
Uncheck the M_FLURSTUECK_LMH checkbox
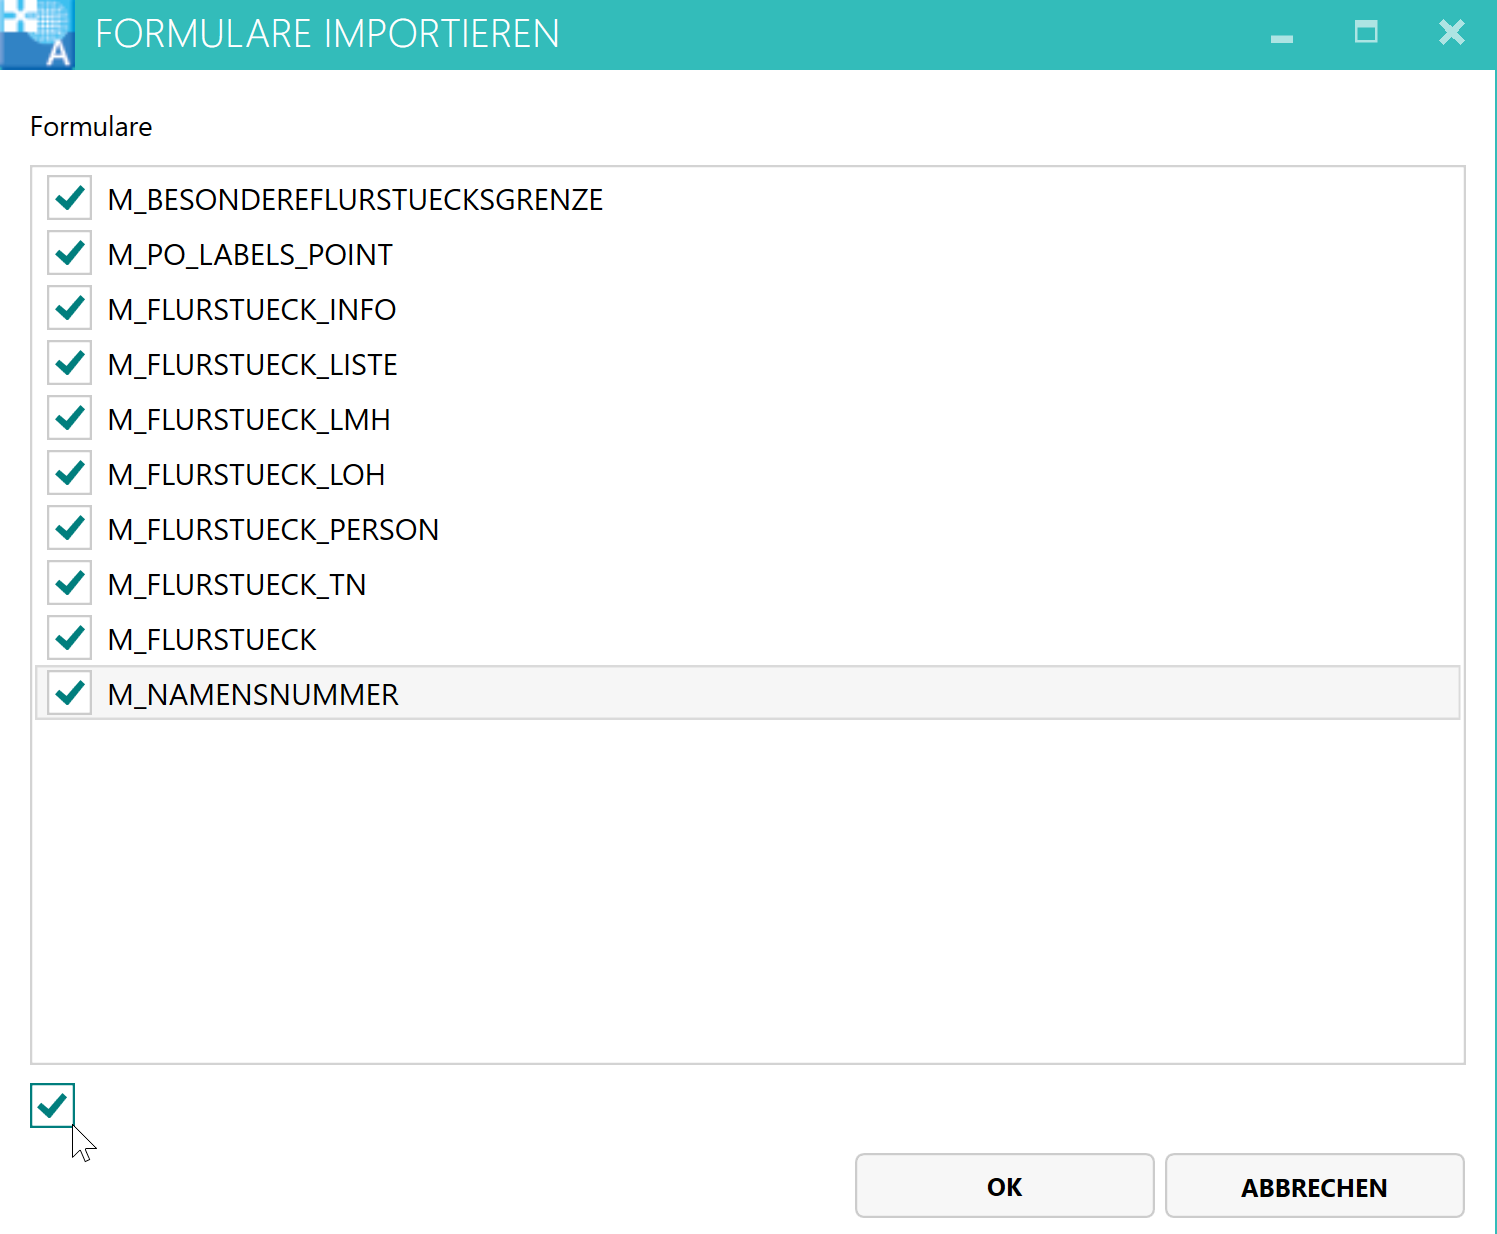70,418
